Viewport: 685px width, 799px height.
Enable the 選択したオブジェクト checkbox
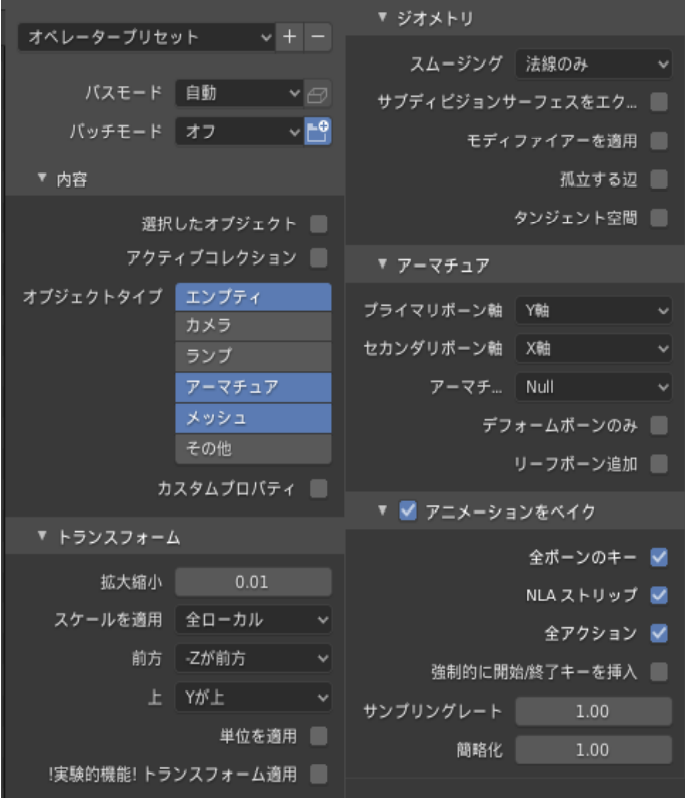(x=319, y=222)
